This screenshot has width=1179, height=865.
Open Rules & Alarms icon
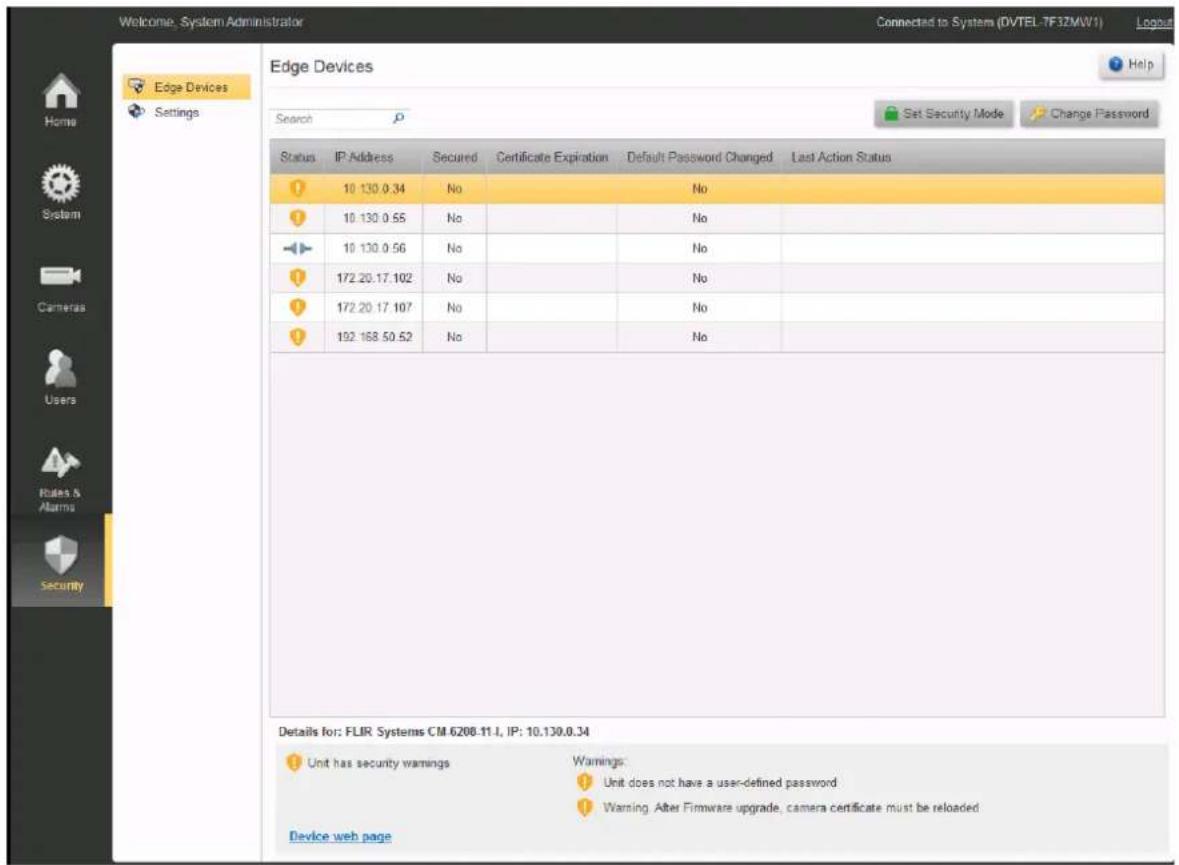(60, 463)
